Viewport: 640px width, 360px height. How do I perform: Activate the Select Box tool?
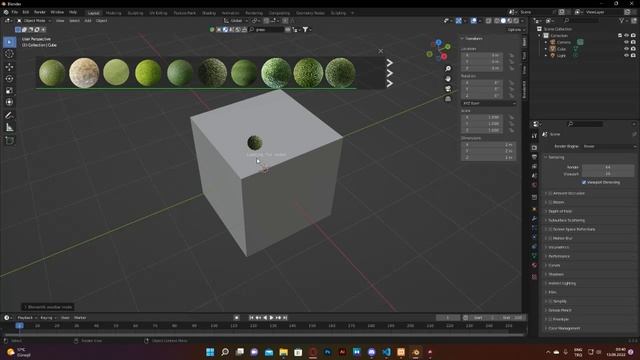[9, 42]
